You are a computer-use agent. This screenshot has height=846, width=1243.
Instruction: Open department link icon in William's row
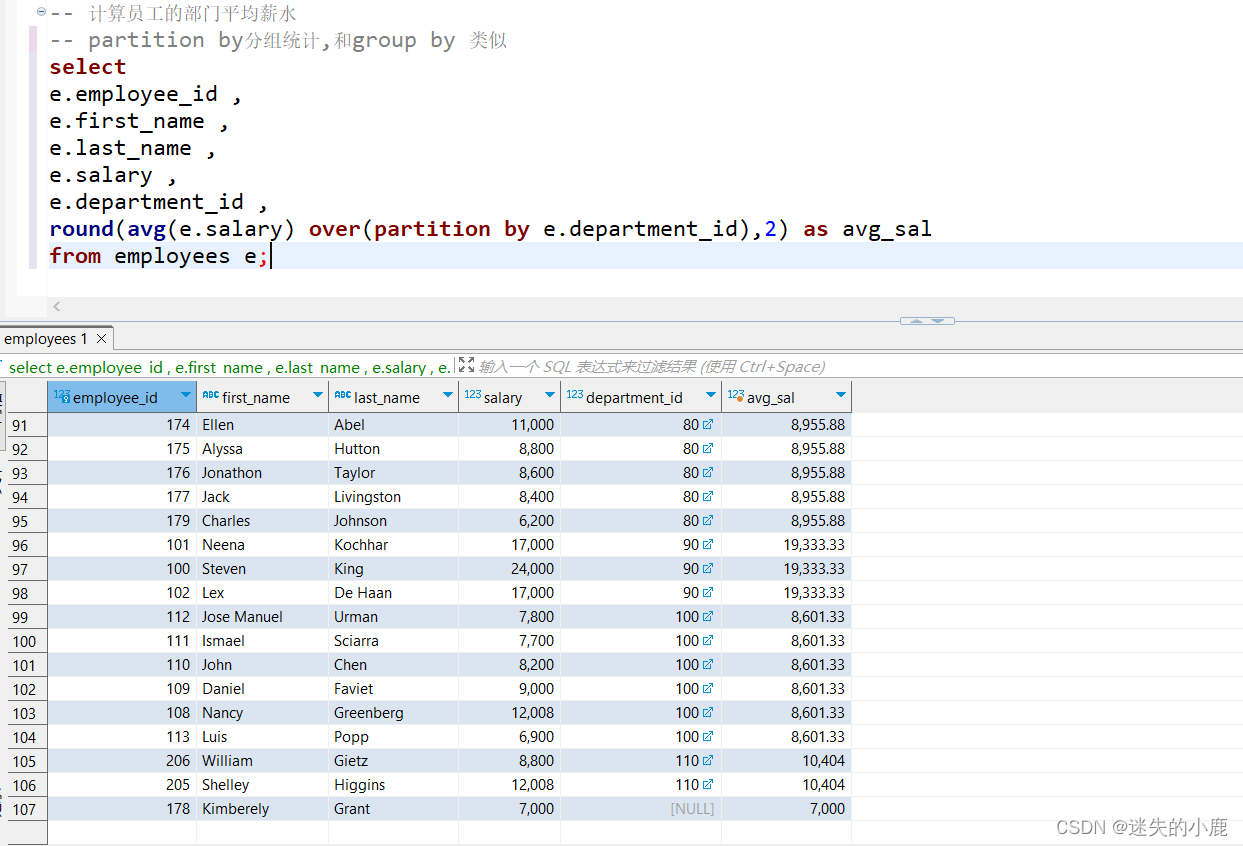click(708, 760)
